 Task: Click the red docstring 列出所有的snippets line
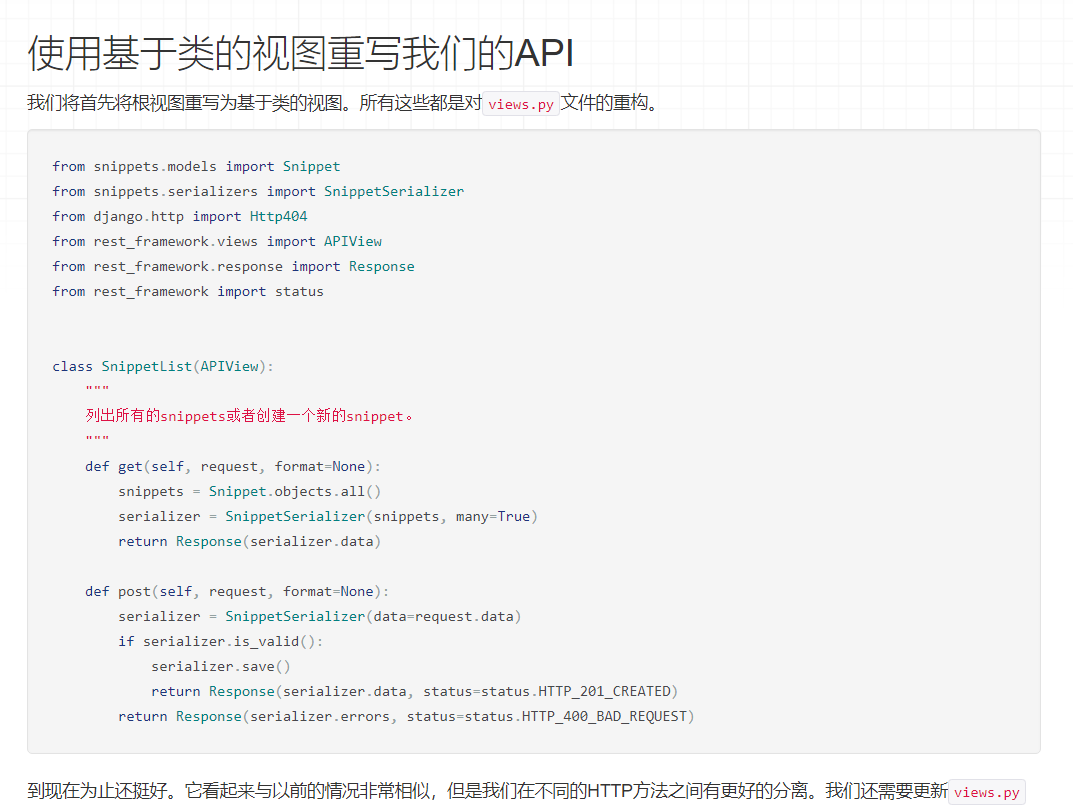pyautogui.click(x=248, y=415)
